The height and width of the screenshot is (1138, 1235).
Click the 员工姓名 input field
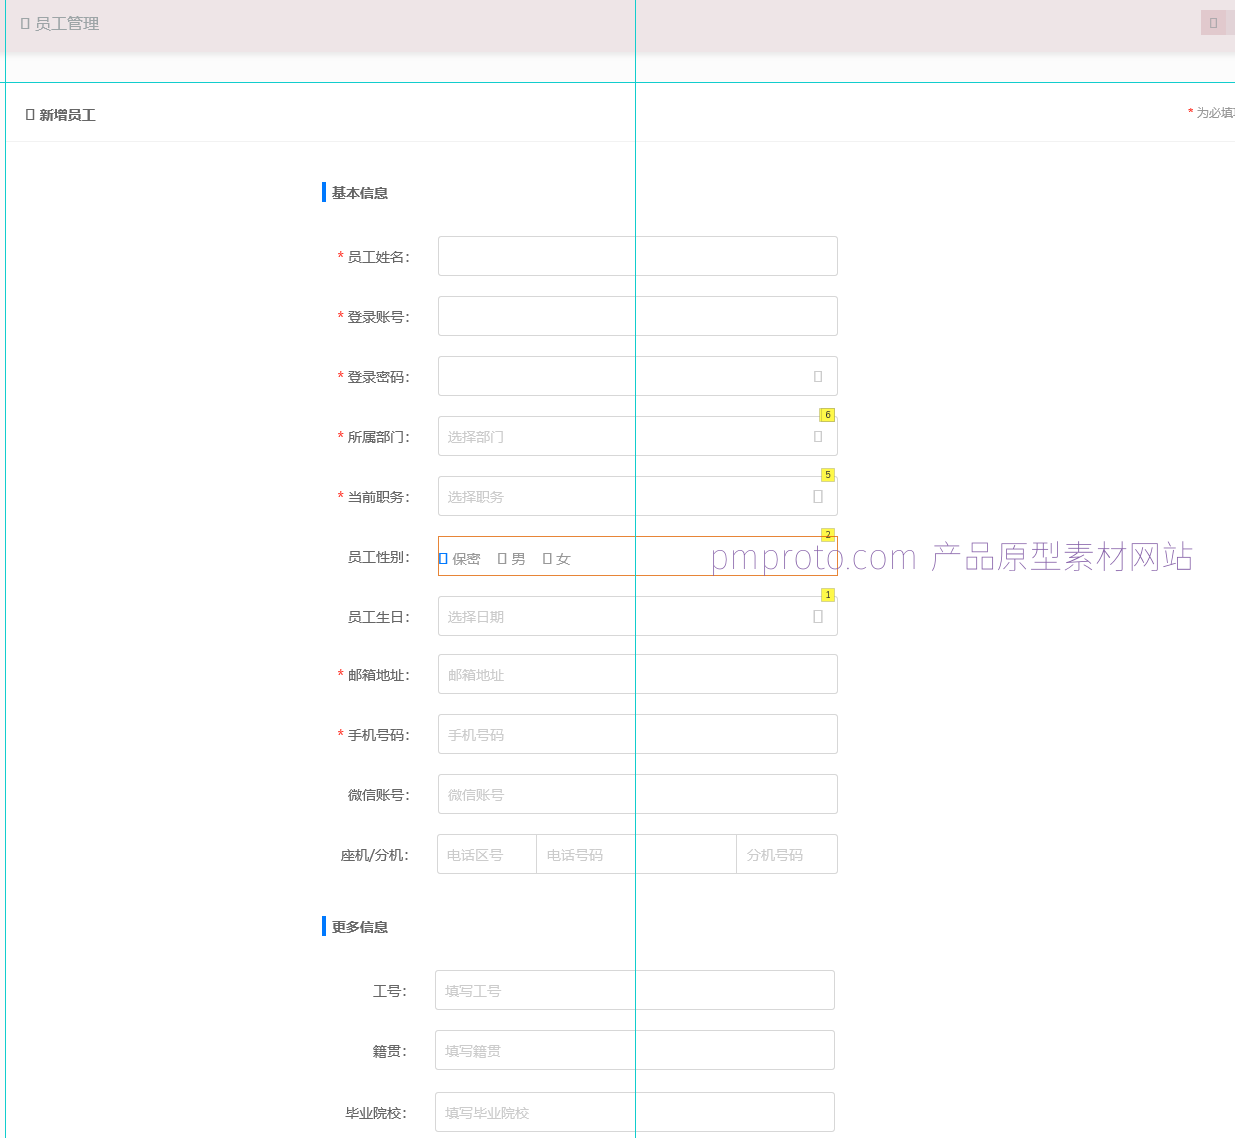click(637, 257)
